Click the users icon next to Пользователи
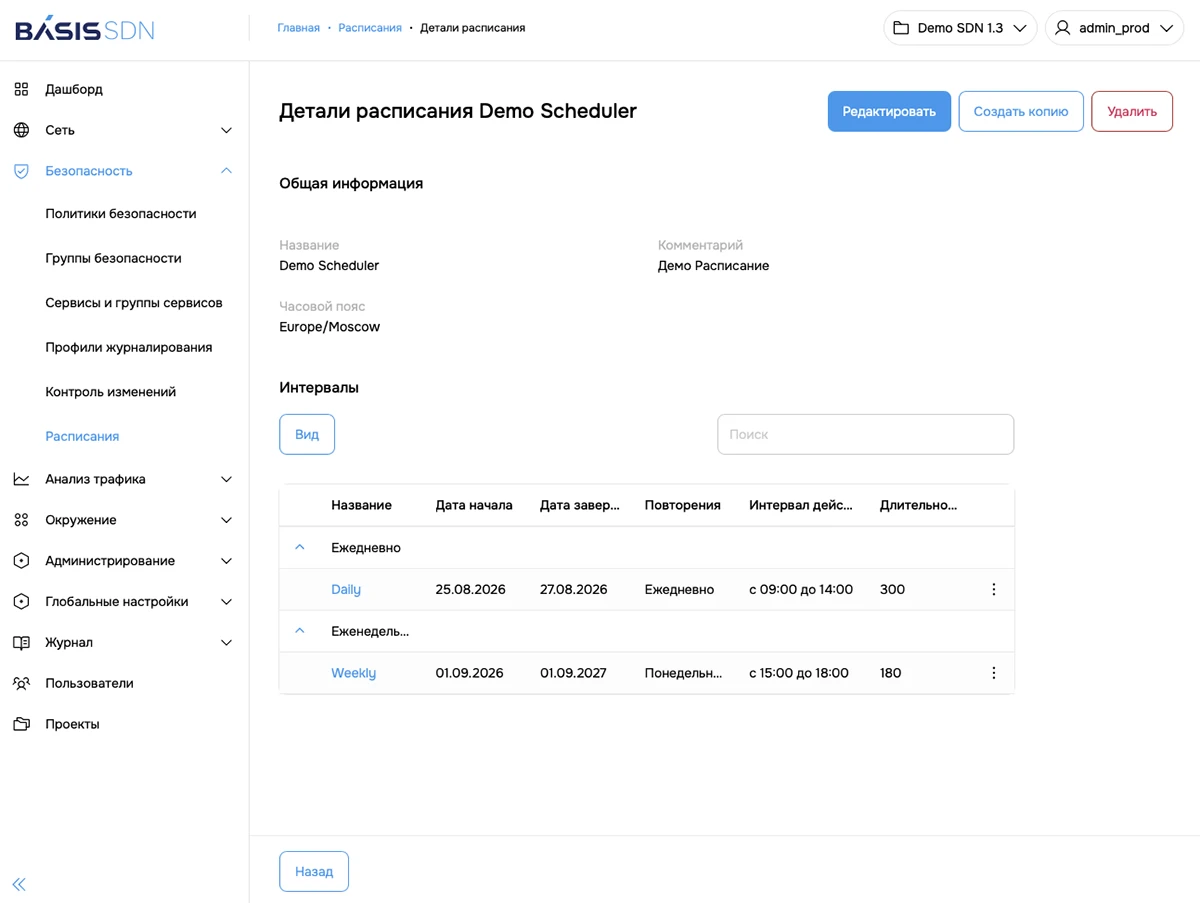The width and height of the screenshot is (1200, 903). 21,683
